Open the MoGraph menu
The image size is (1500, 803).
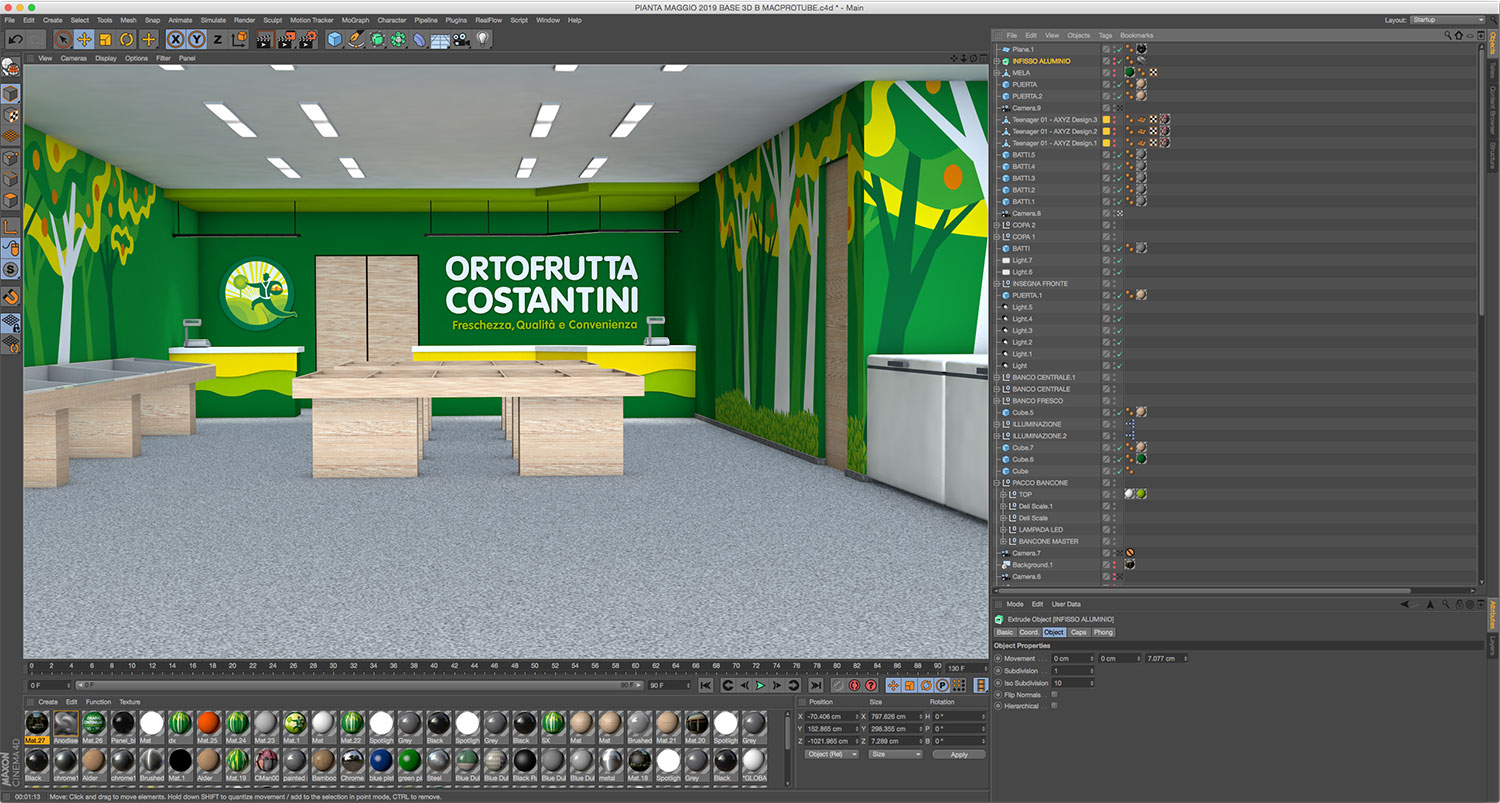(355, 20)
